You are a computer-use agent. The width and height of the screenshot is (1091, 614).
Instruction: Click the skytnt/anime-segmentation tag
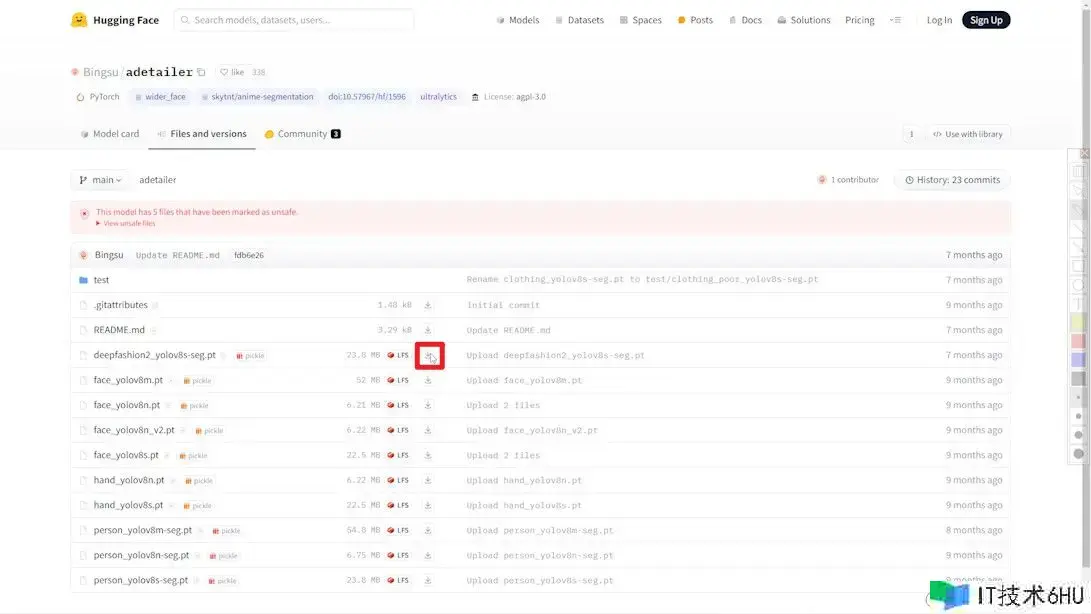click(257, 97)
